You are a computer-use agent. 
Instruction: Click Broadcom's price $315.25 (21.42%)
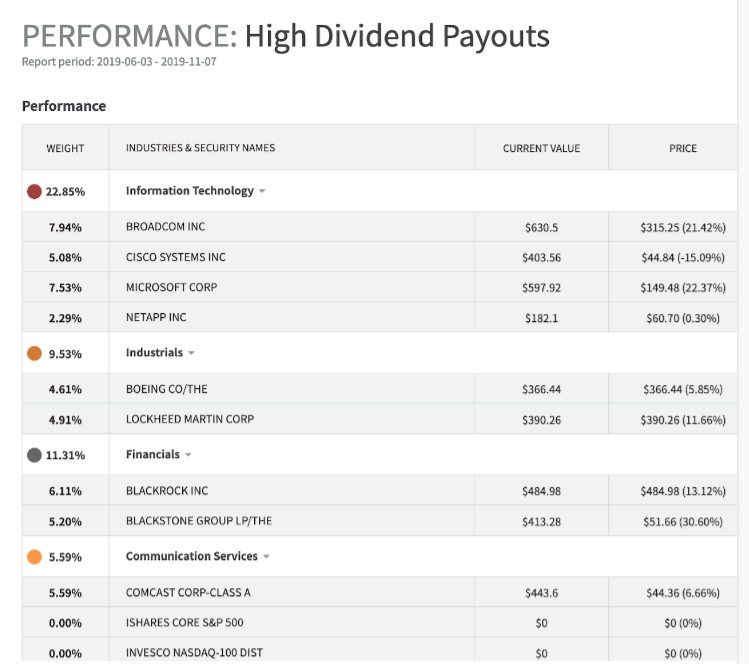click(683, 227)
